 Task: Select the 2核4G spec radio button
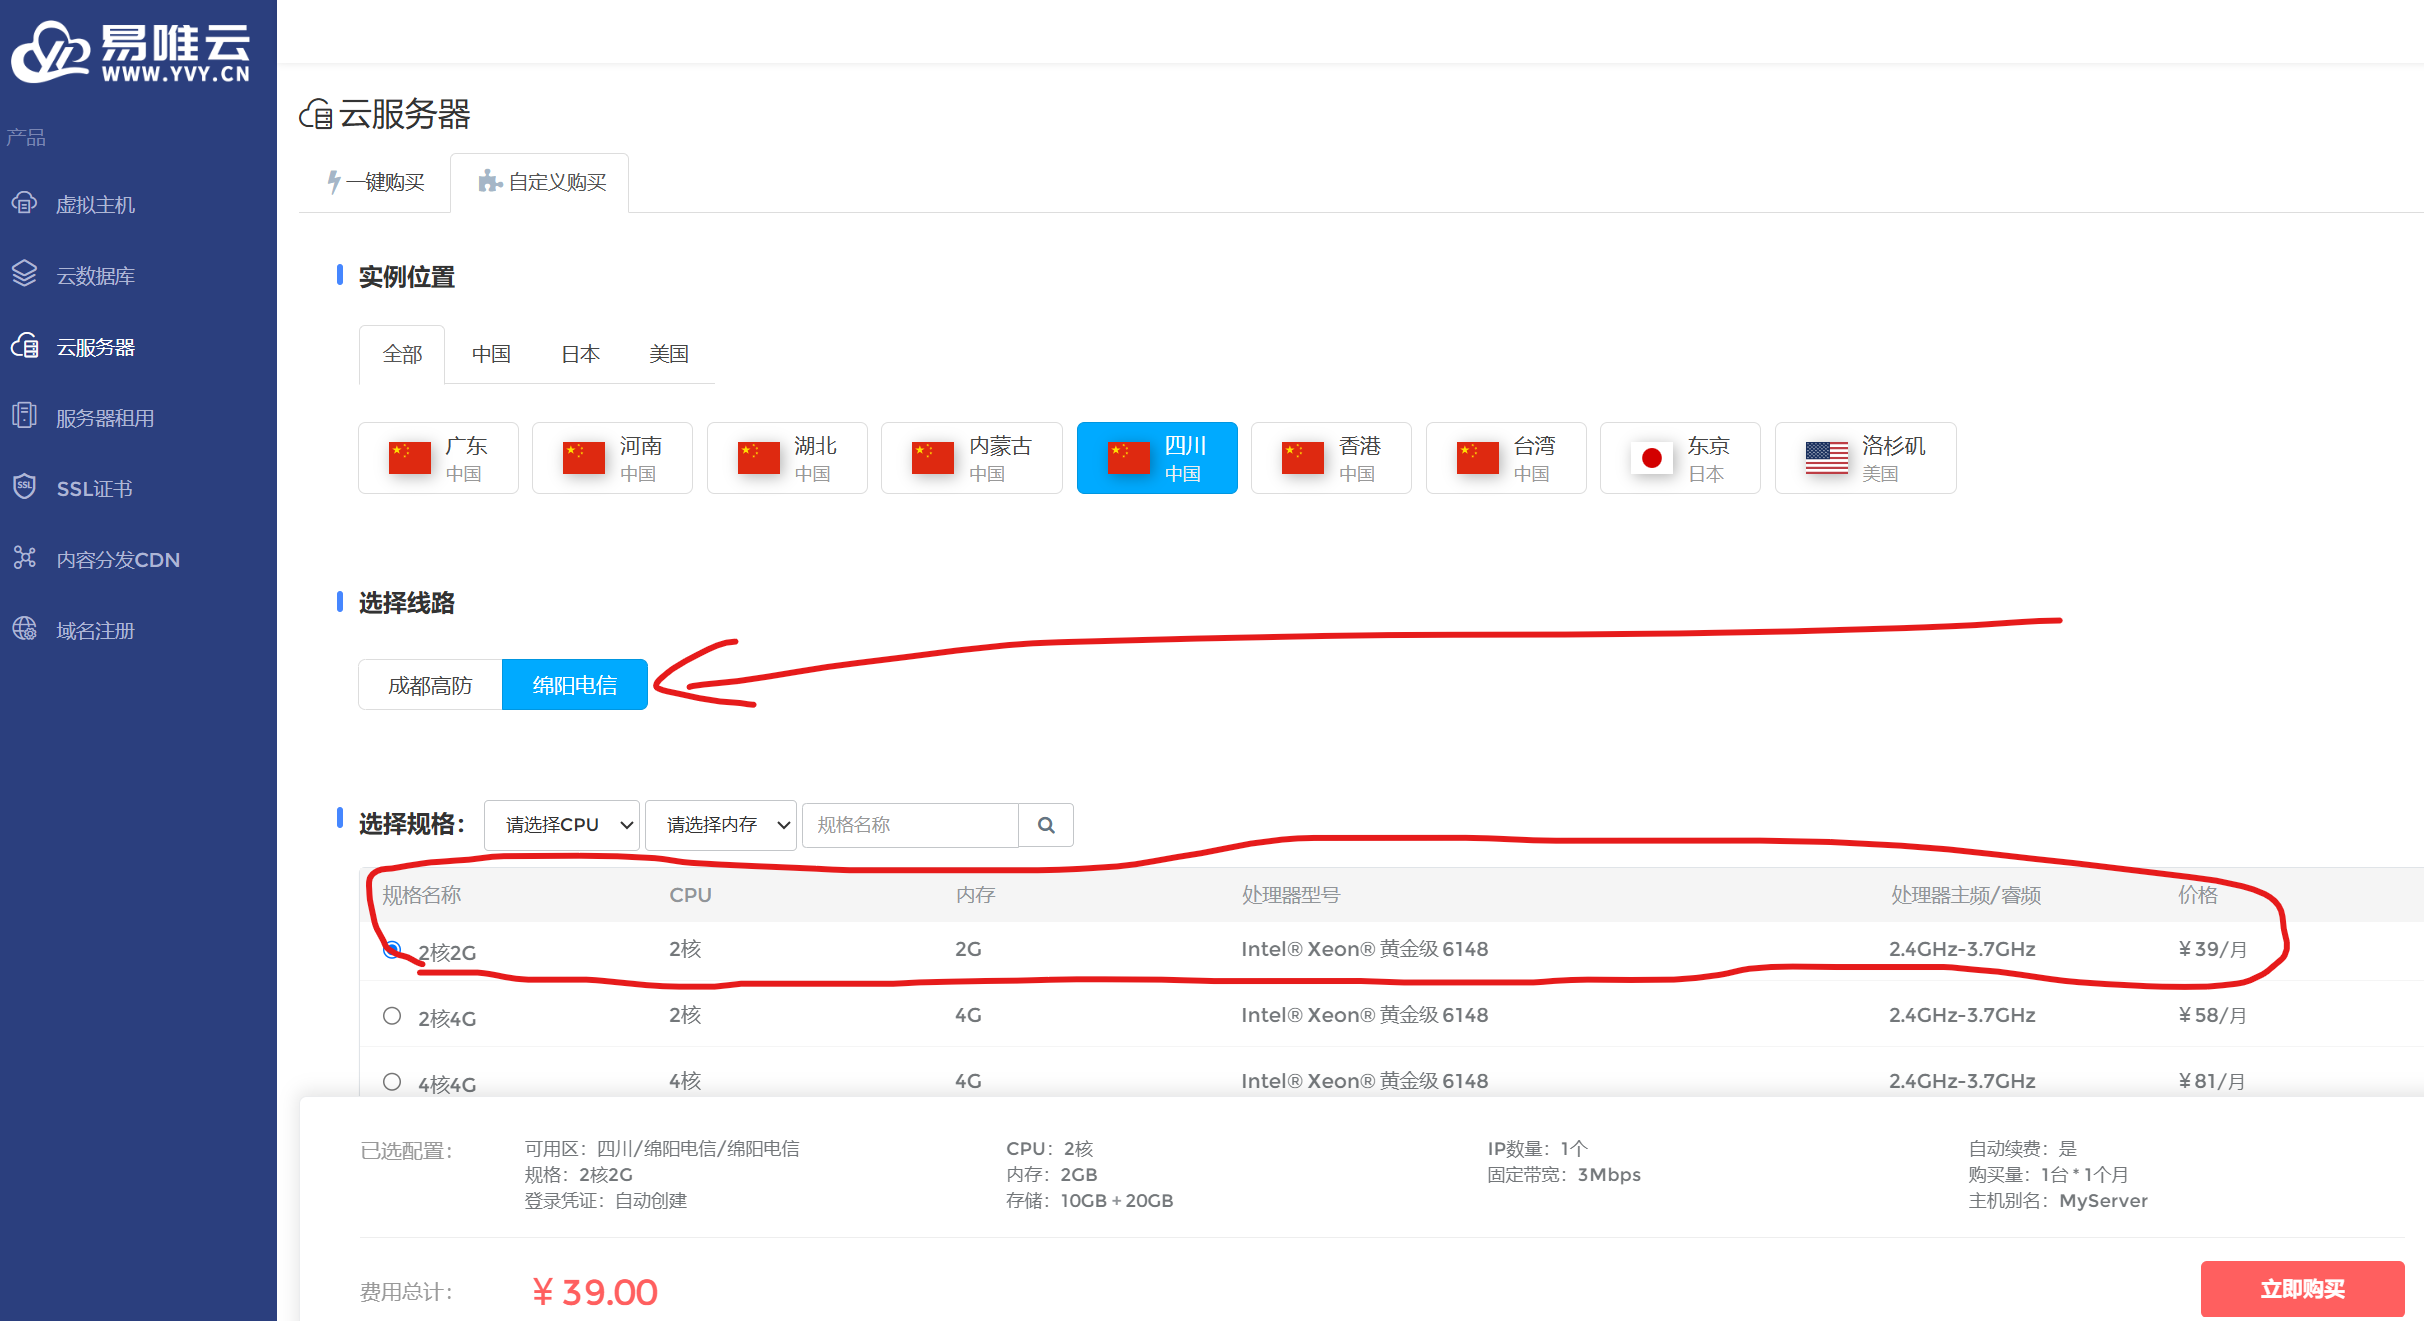click(x=392, y=1016)
